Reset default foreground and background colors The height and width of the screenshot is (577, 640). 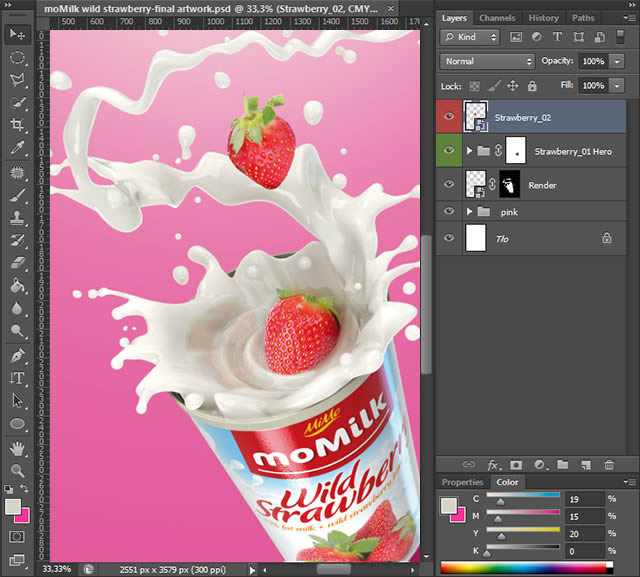coord(8,488)
